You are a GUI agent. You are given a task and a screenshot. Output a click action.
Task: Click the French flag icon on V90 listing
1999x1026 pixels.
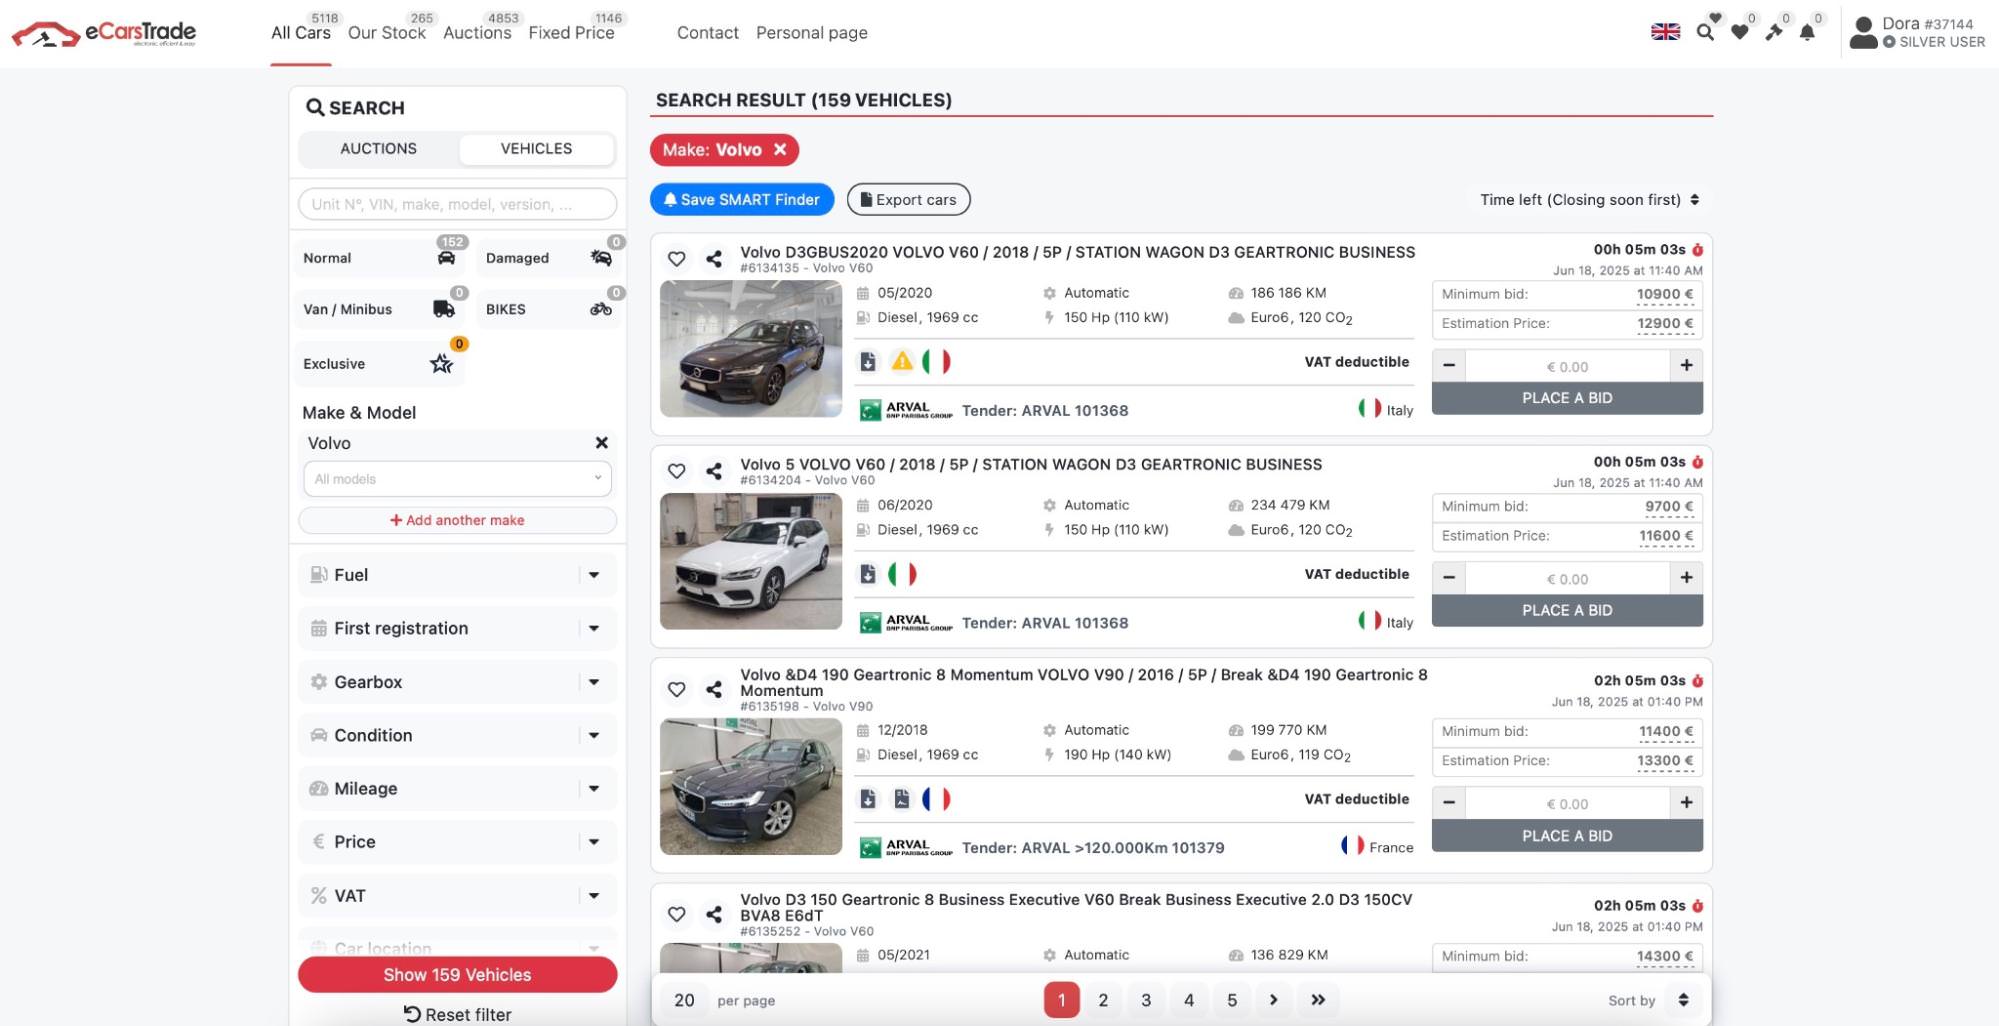[936, 799]
